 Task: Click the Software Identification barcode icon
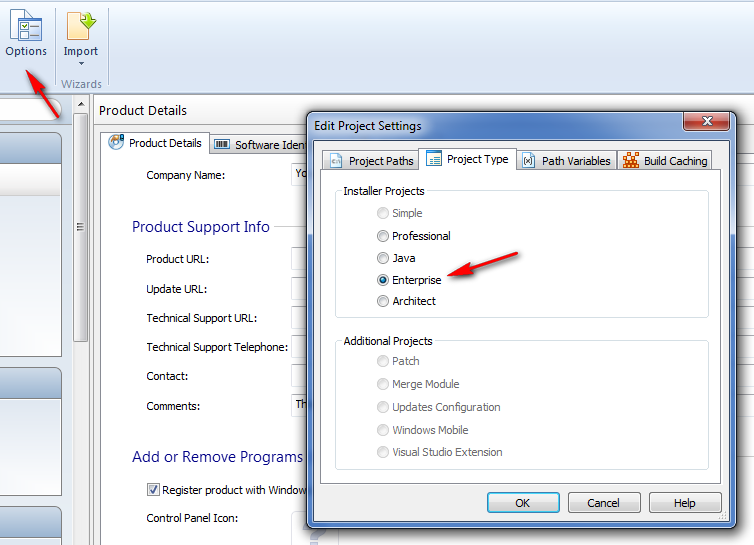click(x=222, y=144)
